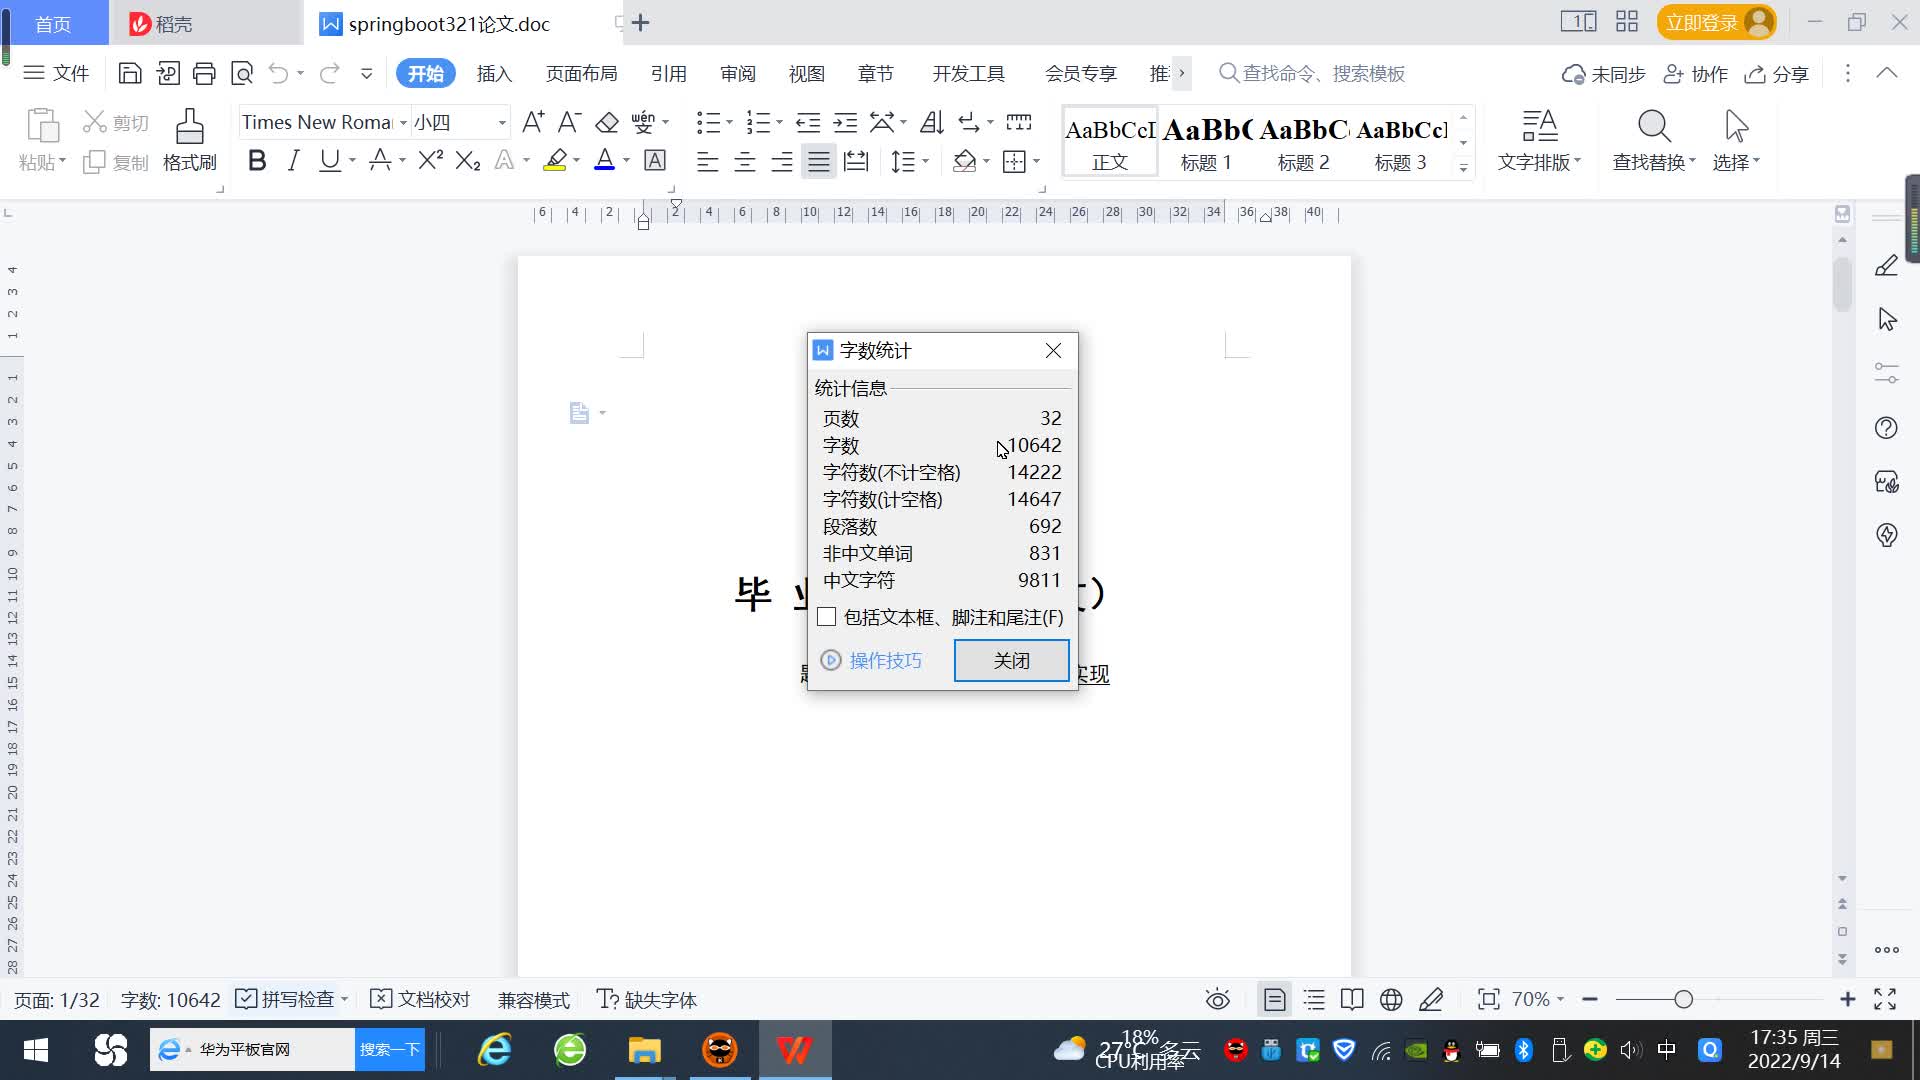Open the font size dropdown 小四

[x=502, y=122]
